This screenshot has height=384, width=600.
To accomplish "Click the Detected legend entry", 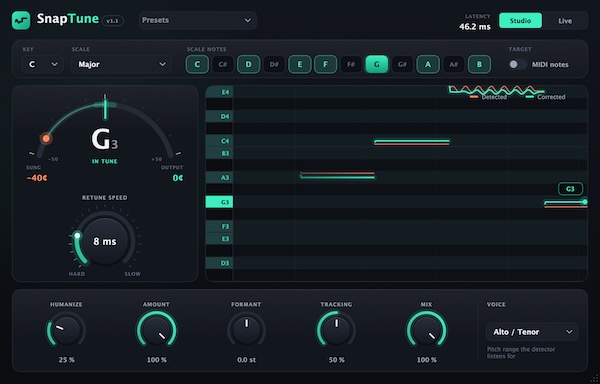I will point(488,97).
